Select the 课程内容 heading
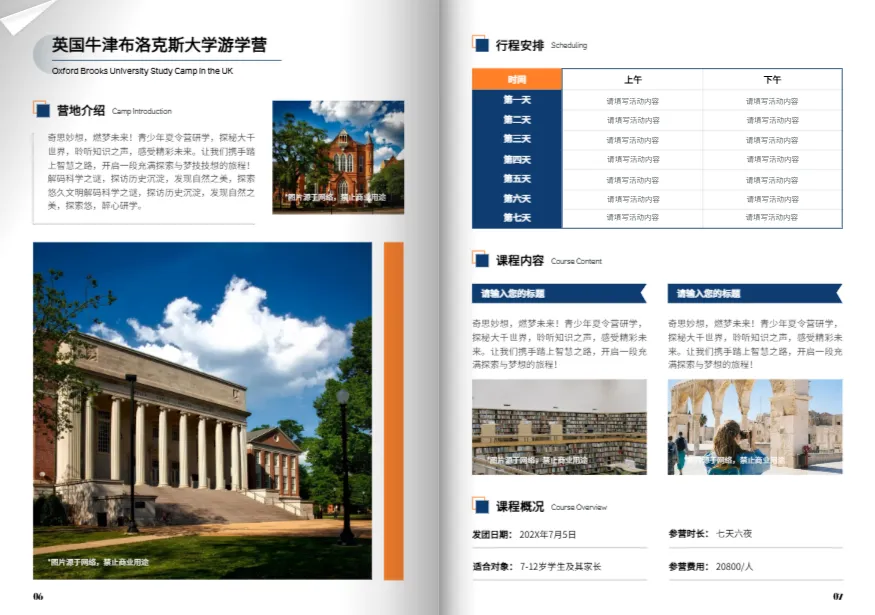875x615 pixels. 520,261
